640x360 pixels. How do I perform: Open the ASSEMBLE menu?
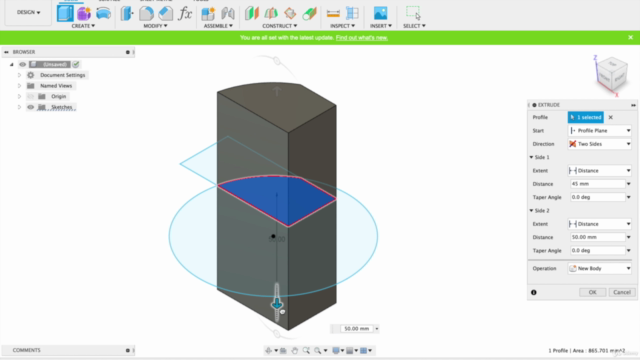click(218, 26)
